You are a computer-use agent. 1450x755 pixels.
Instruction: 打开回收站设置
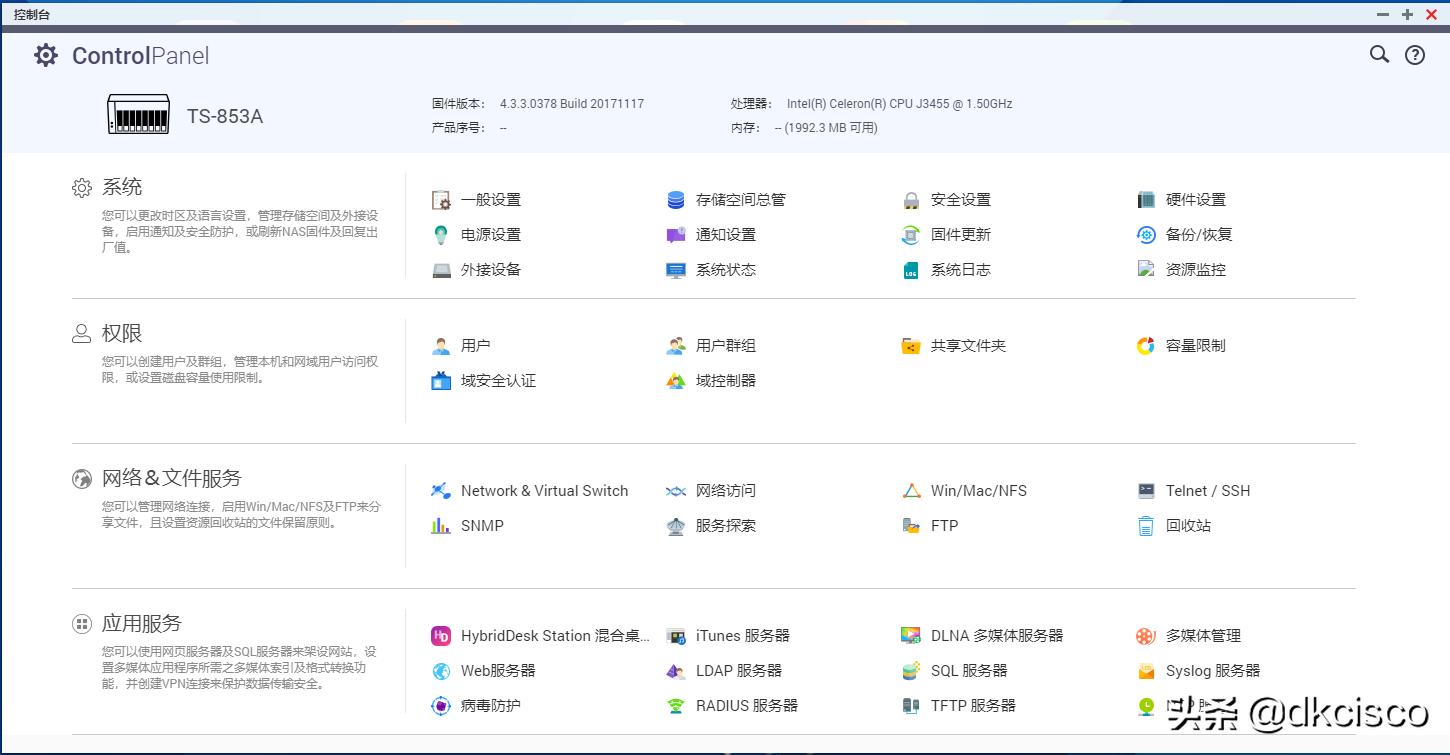click(x=1187, y=525)
